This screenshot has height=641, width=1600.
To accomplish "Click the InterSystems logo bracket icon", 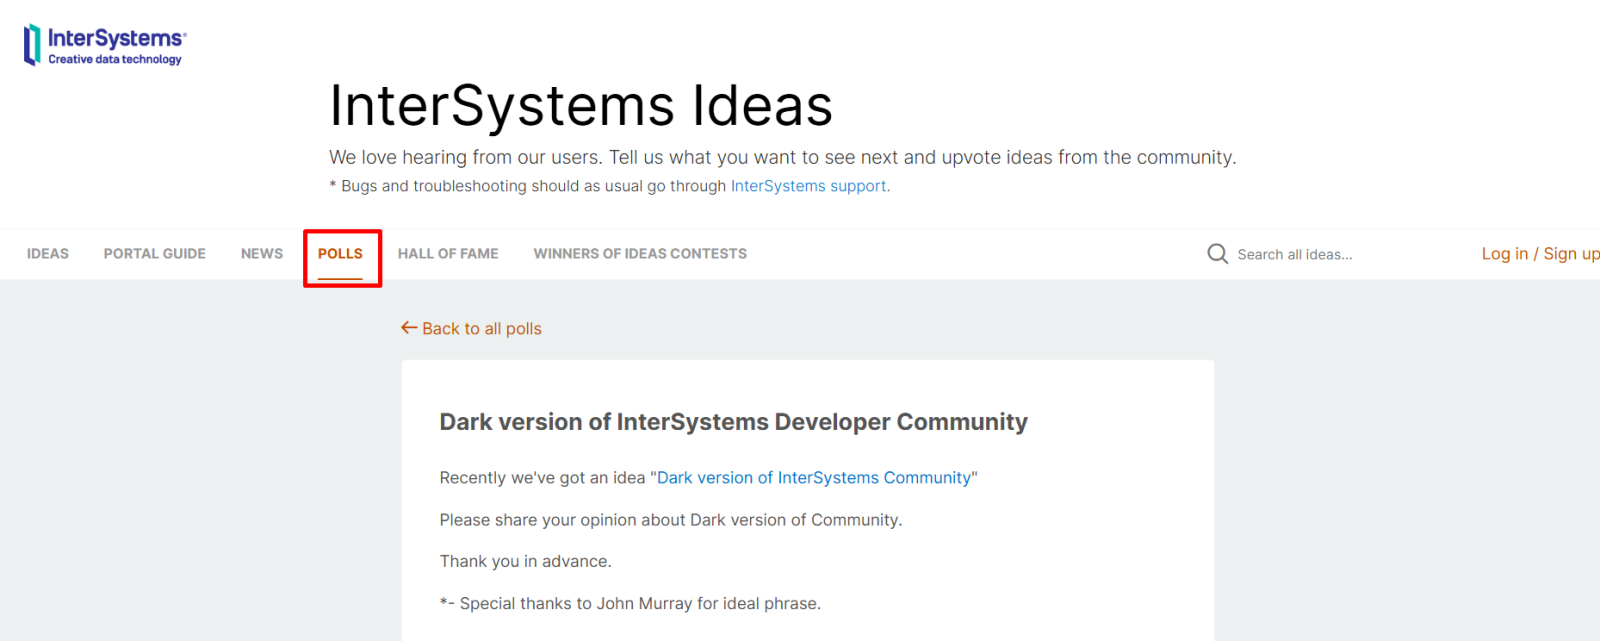I will tap(32, 45).
